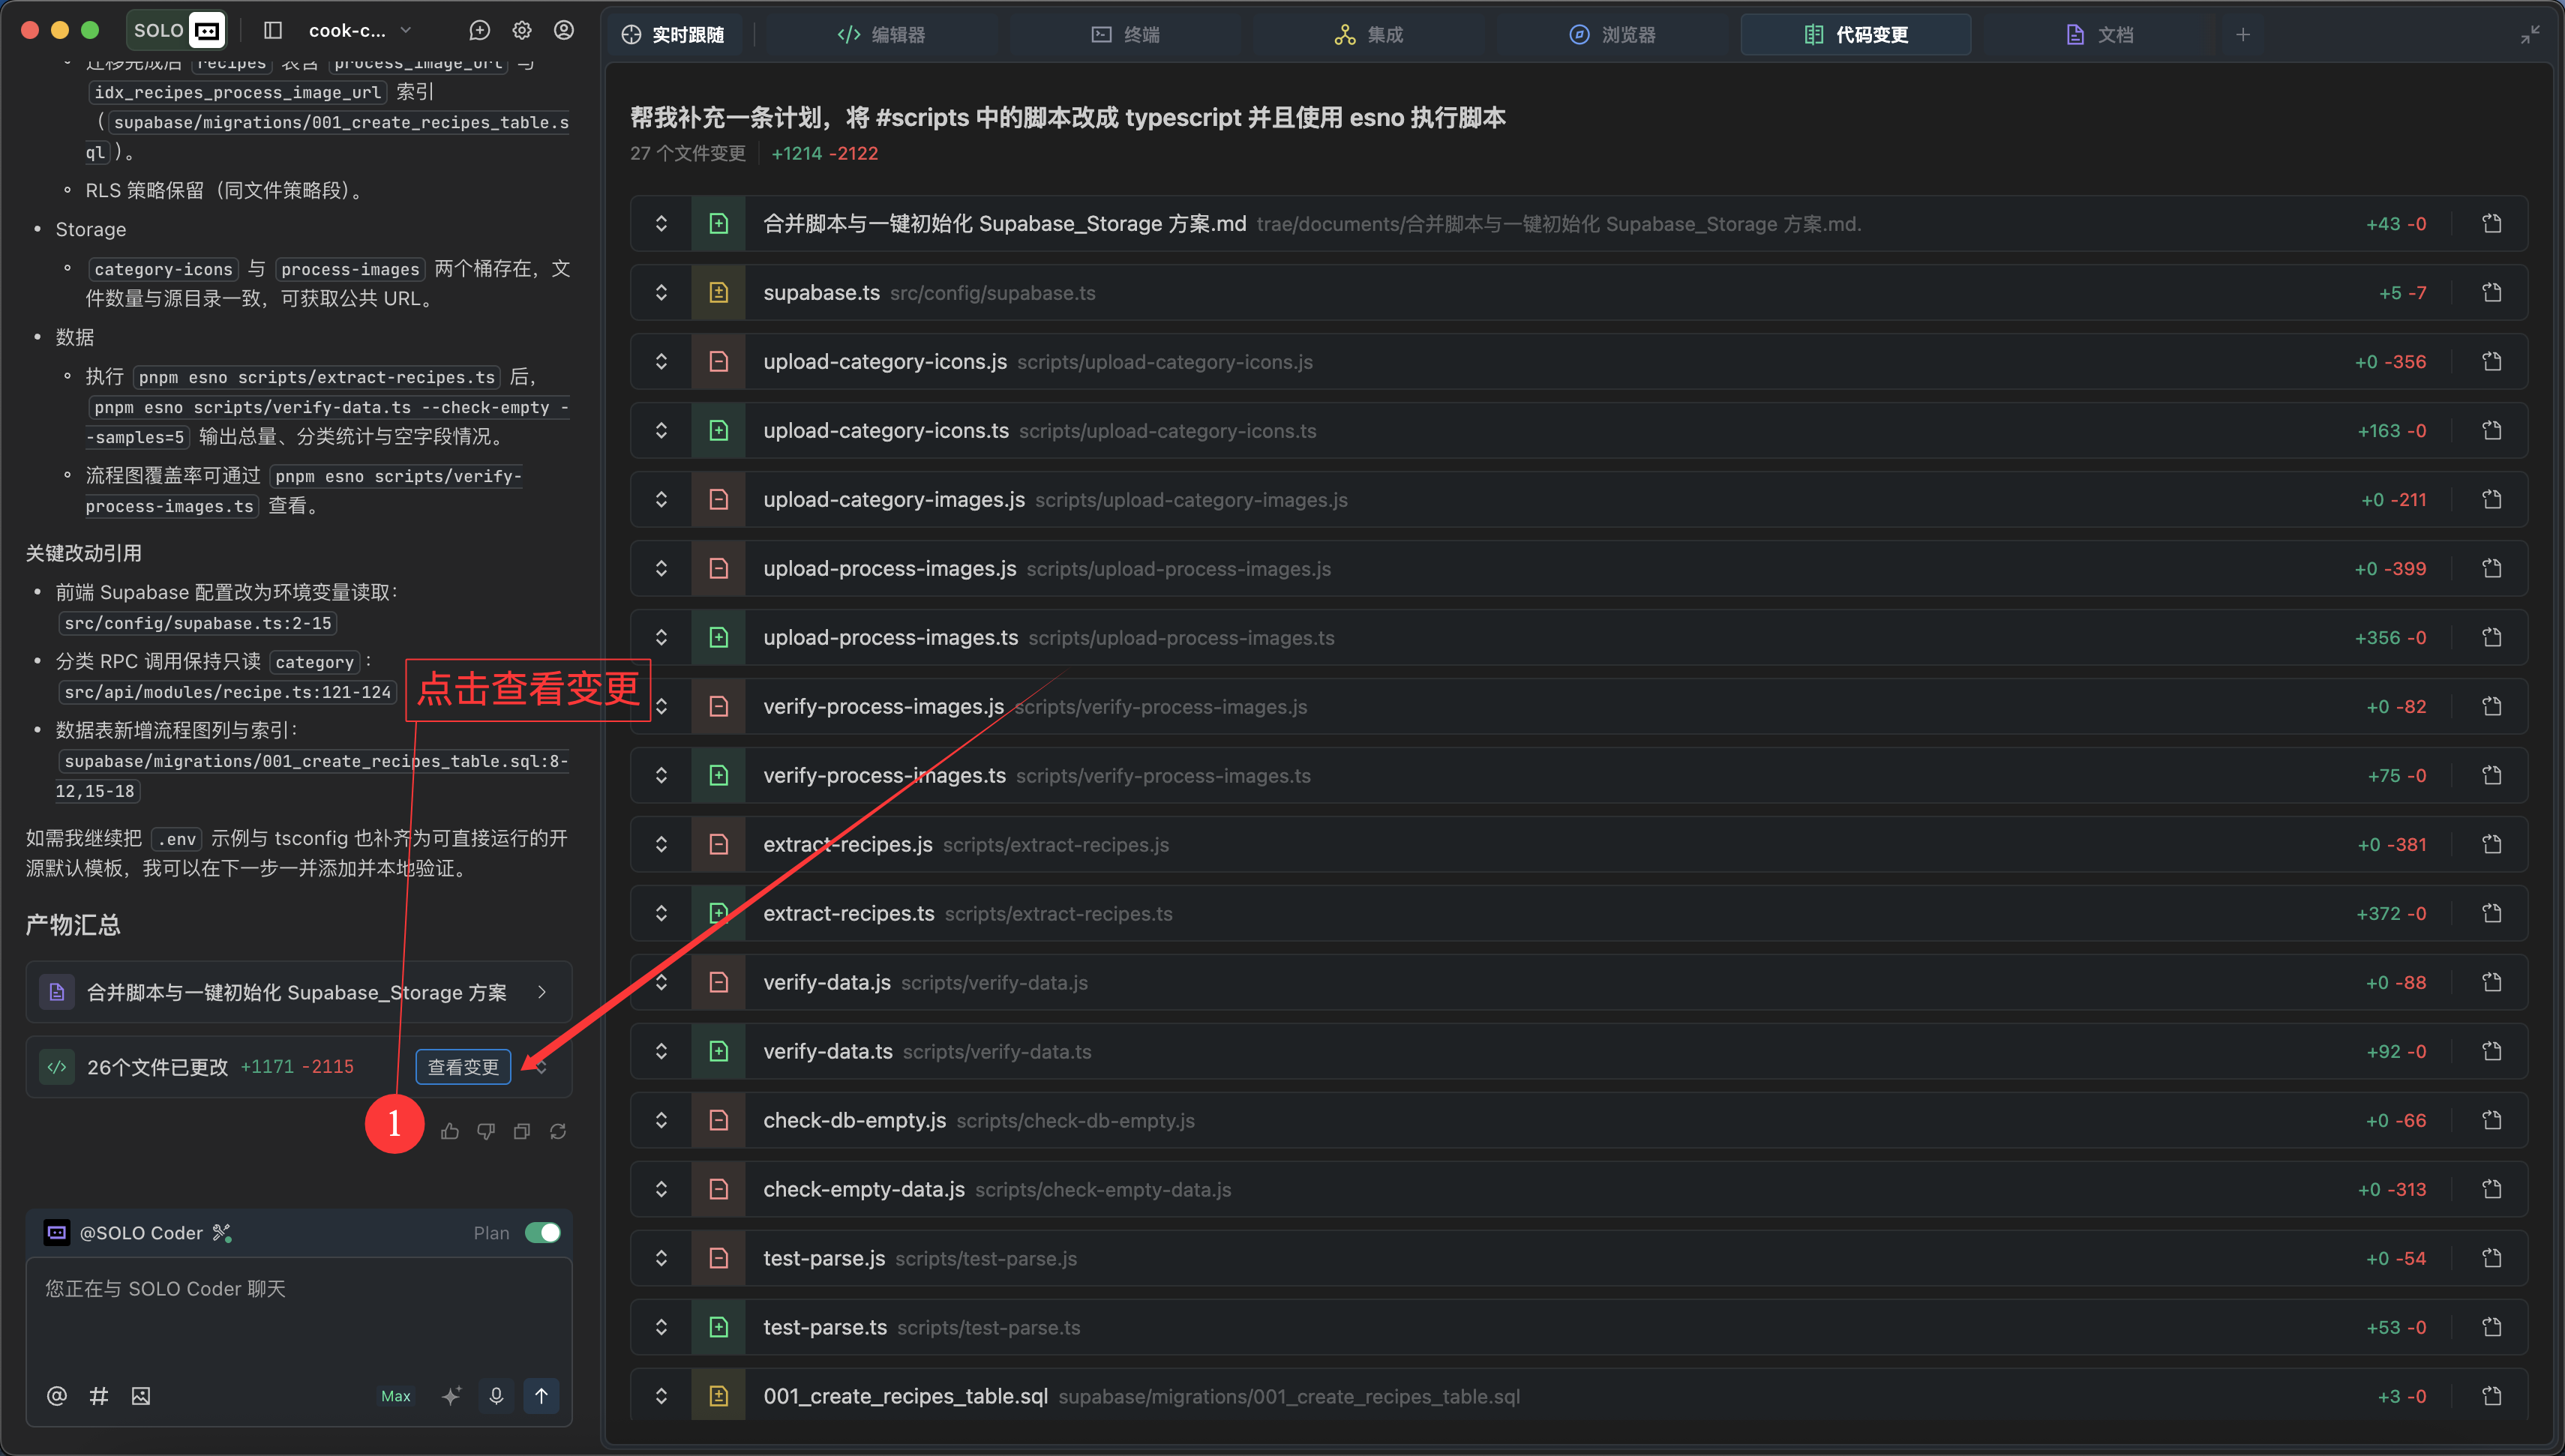The height and width of the screenshot is (1456, 2565).
Task: Expand diff for upload-category-icons.ts row
Action: tap(661, 431)
